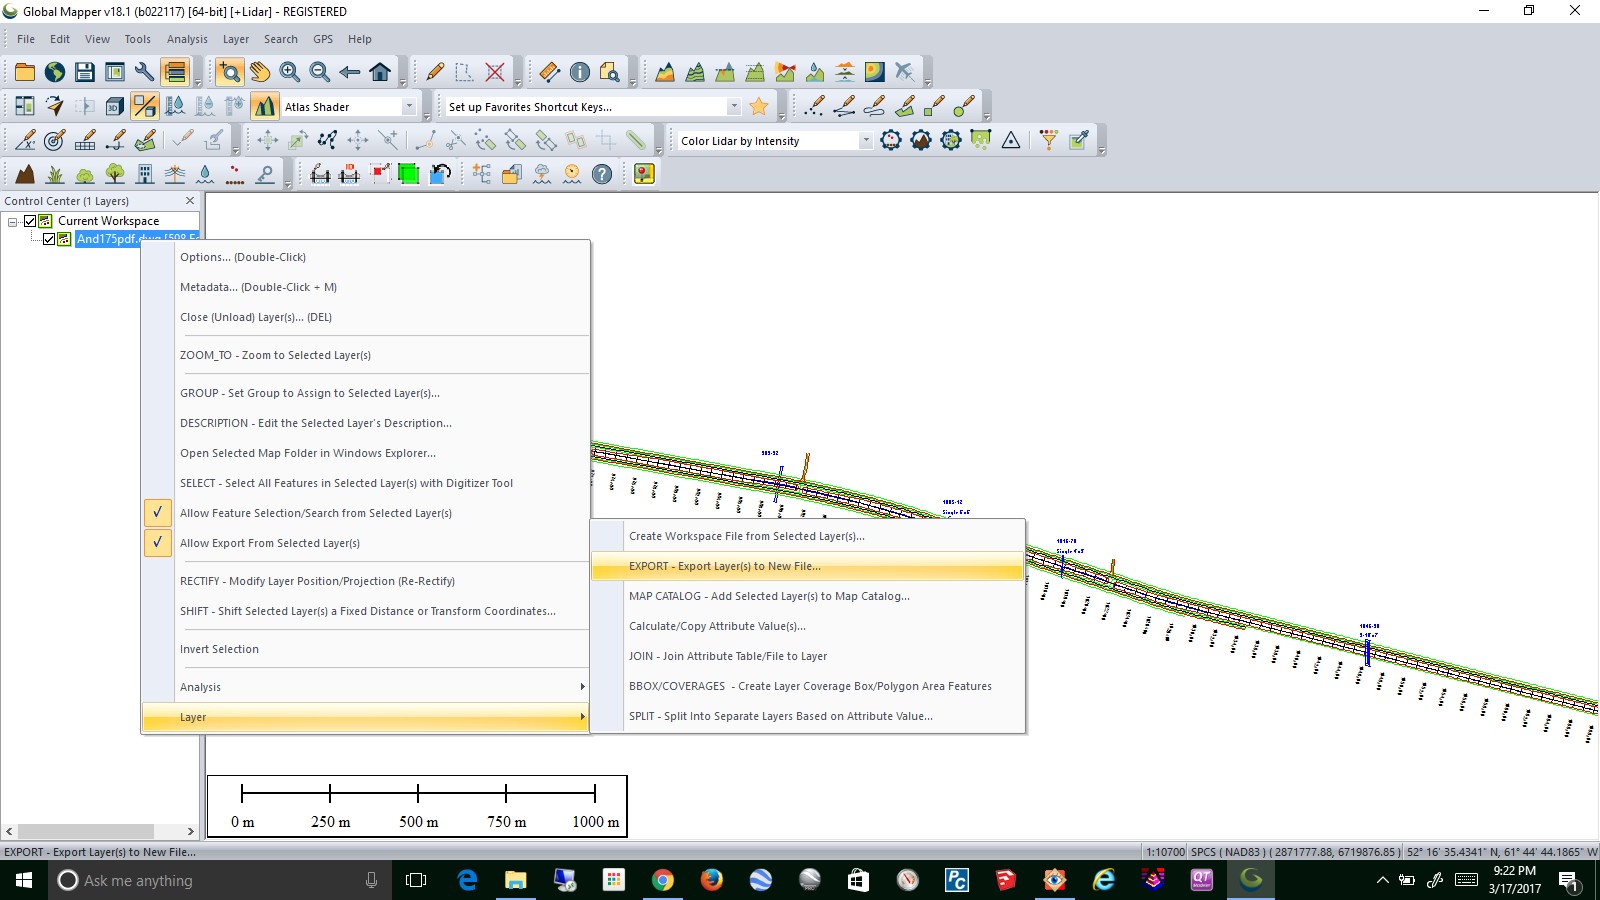Open the GPS menu
1600x900 pixels.
323,39
